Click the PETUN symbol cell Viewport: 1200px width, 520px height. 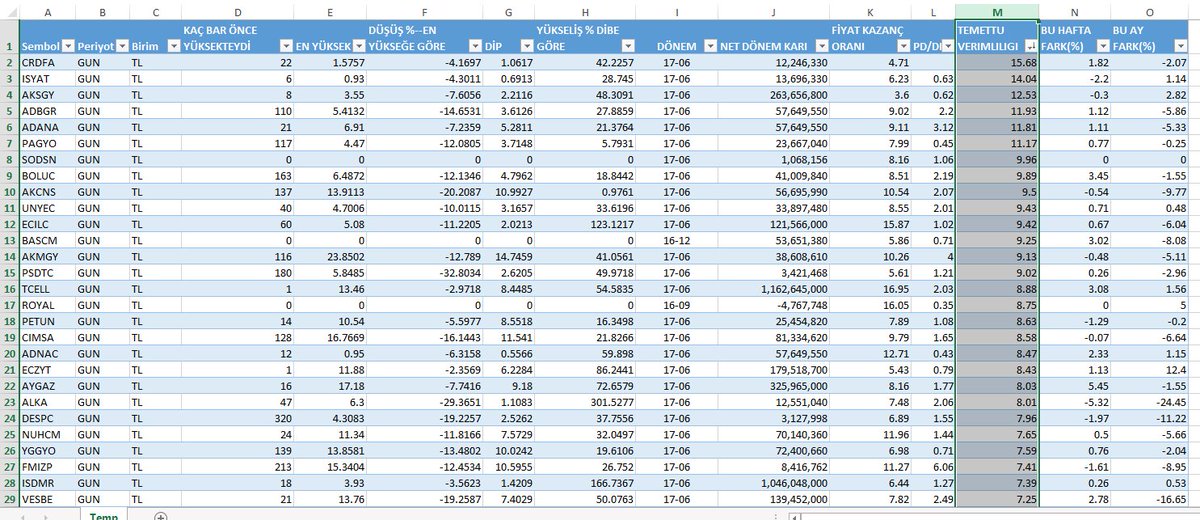(x=50, y=321)
